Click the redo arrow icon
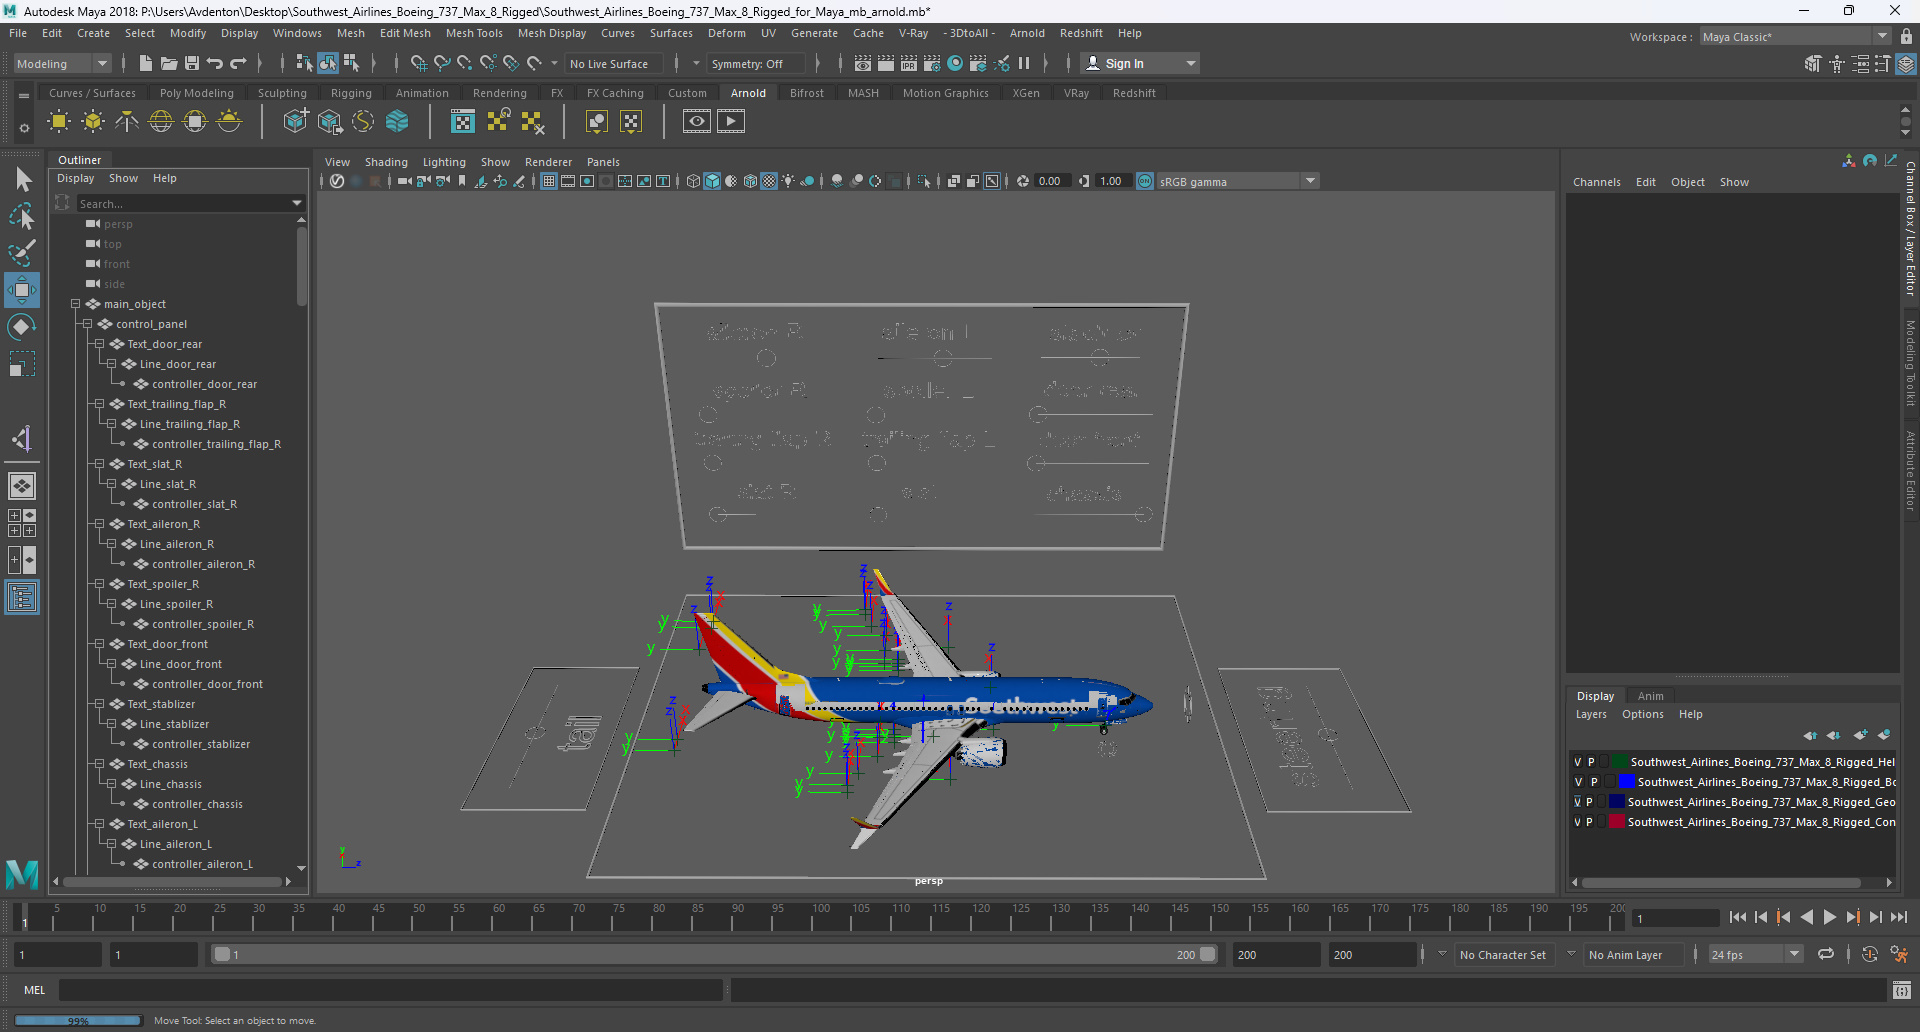Screen dimensions: 1920x1032 238,63
